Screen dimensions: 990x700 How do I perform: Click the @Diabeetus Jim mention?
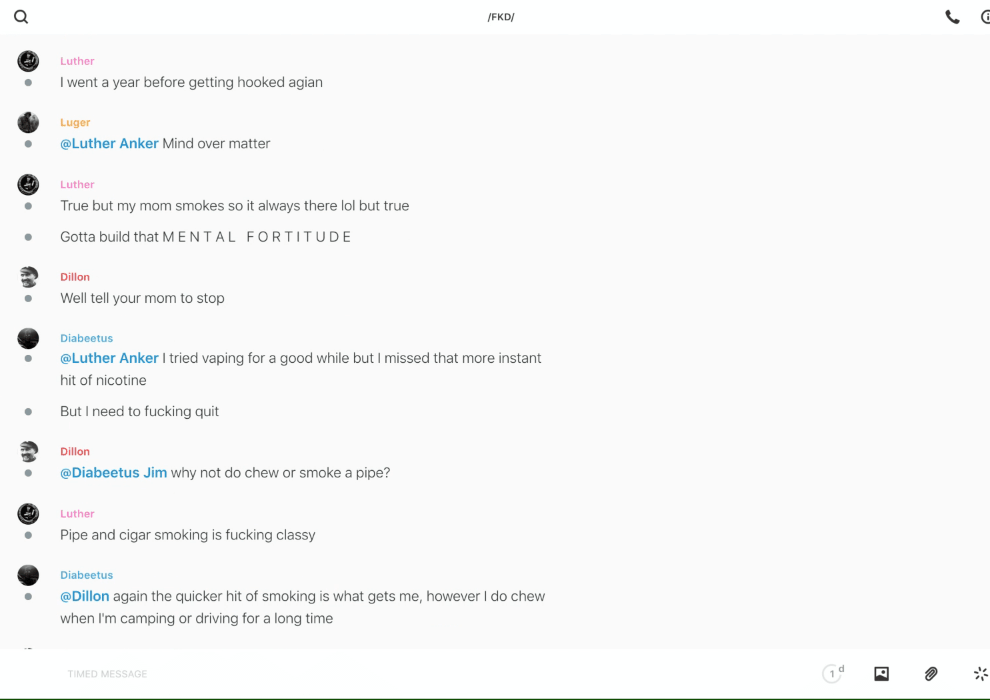tap(113, 473)
